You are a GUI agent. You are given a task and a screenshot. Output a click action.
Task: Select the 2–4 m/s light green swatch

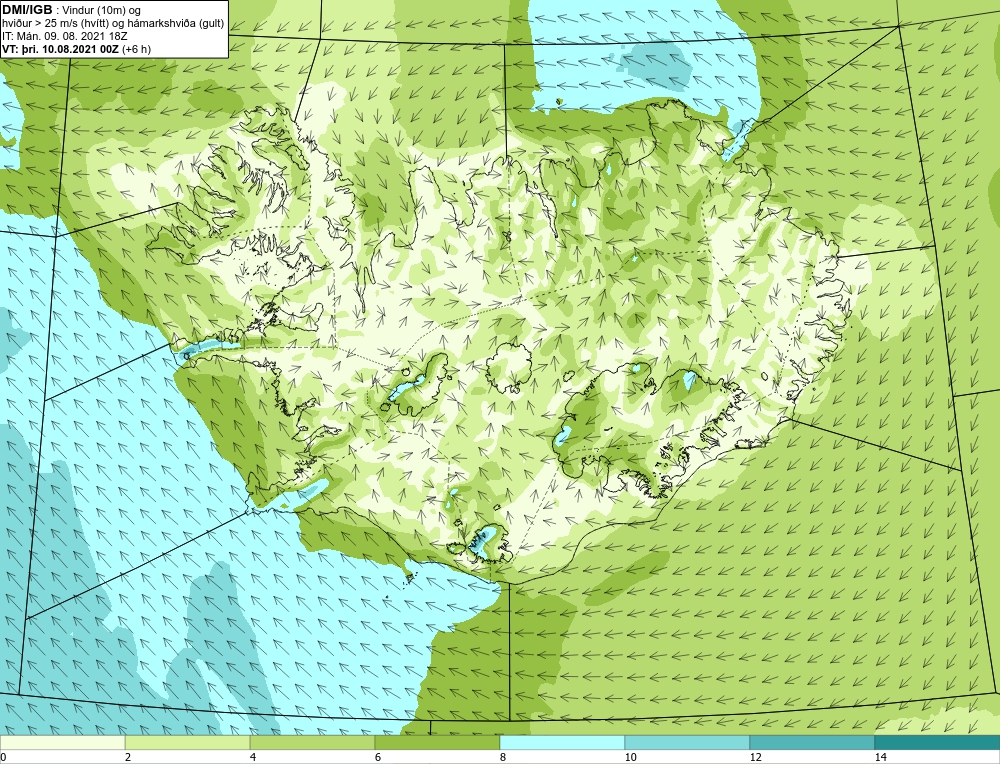188,742
